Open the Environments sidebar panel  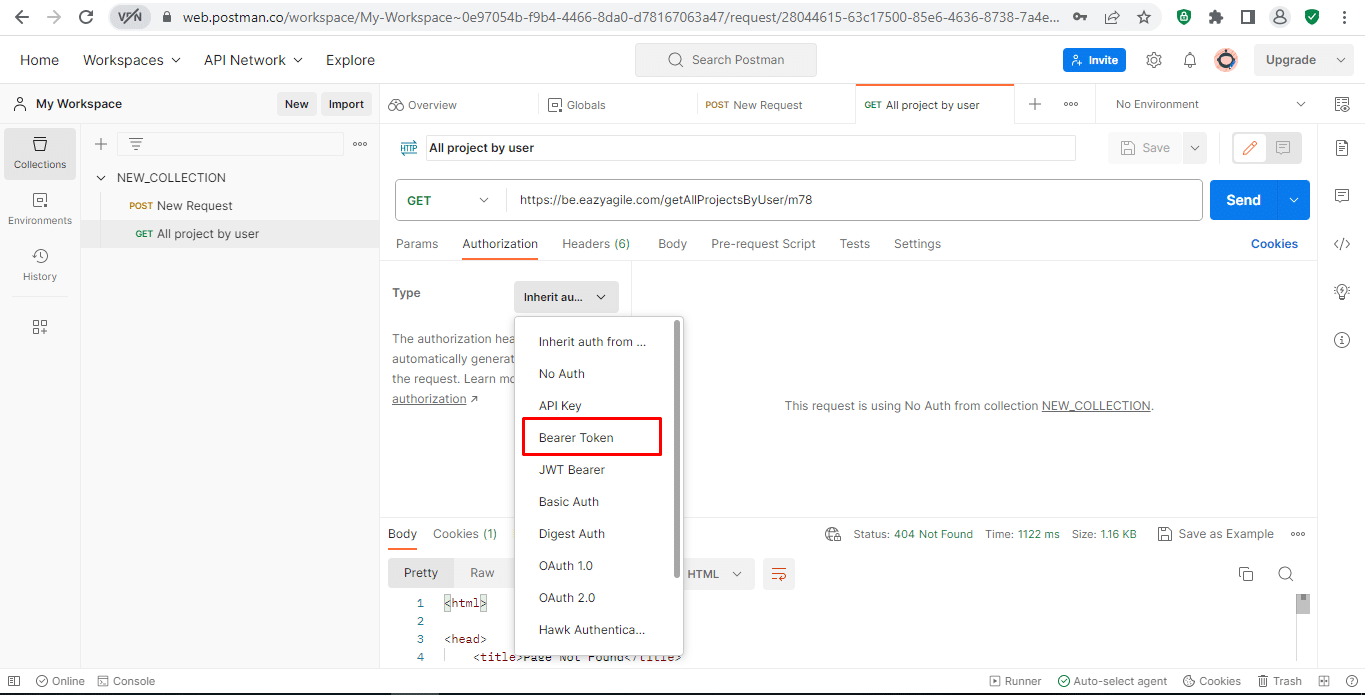[x=40, y=209]
